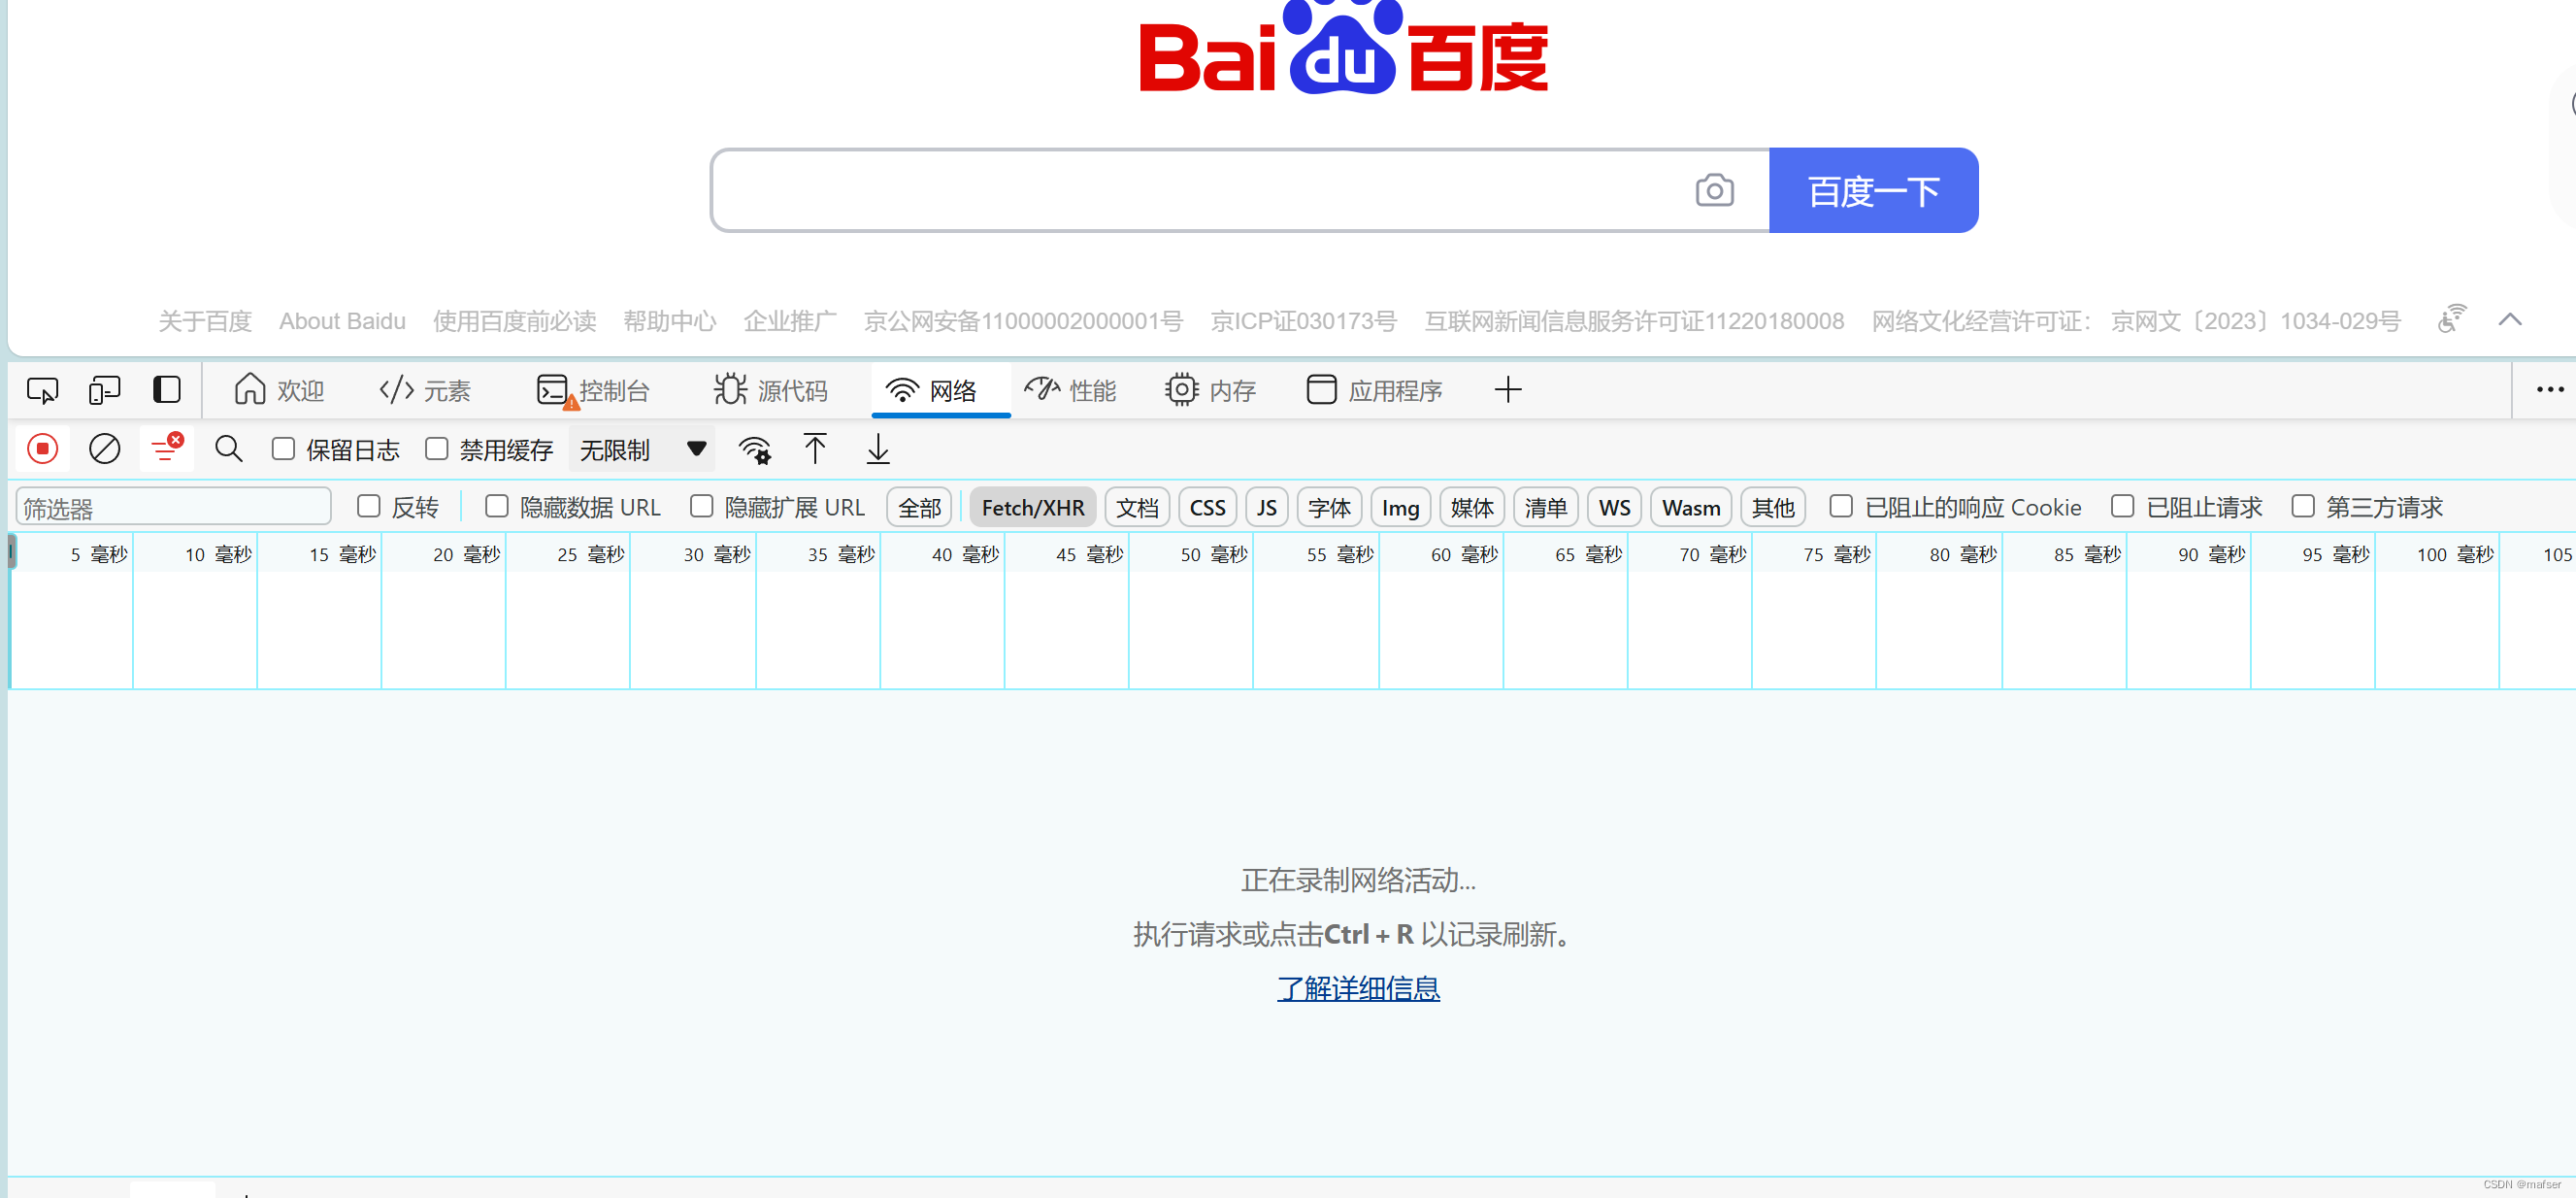Image resolution: width=2576 pixels, height=1198 pixels.
Task: Check the invert (反转) filter checkbox
Action: (x=369, y=507)
